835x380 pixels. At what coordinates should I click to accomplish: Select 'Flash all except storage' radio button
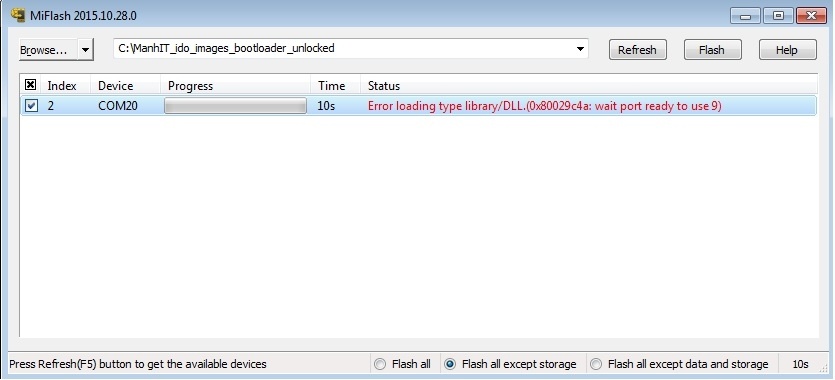[x=450, y=364]
